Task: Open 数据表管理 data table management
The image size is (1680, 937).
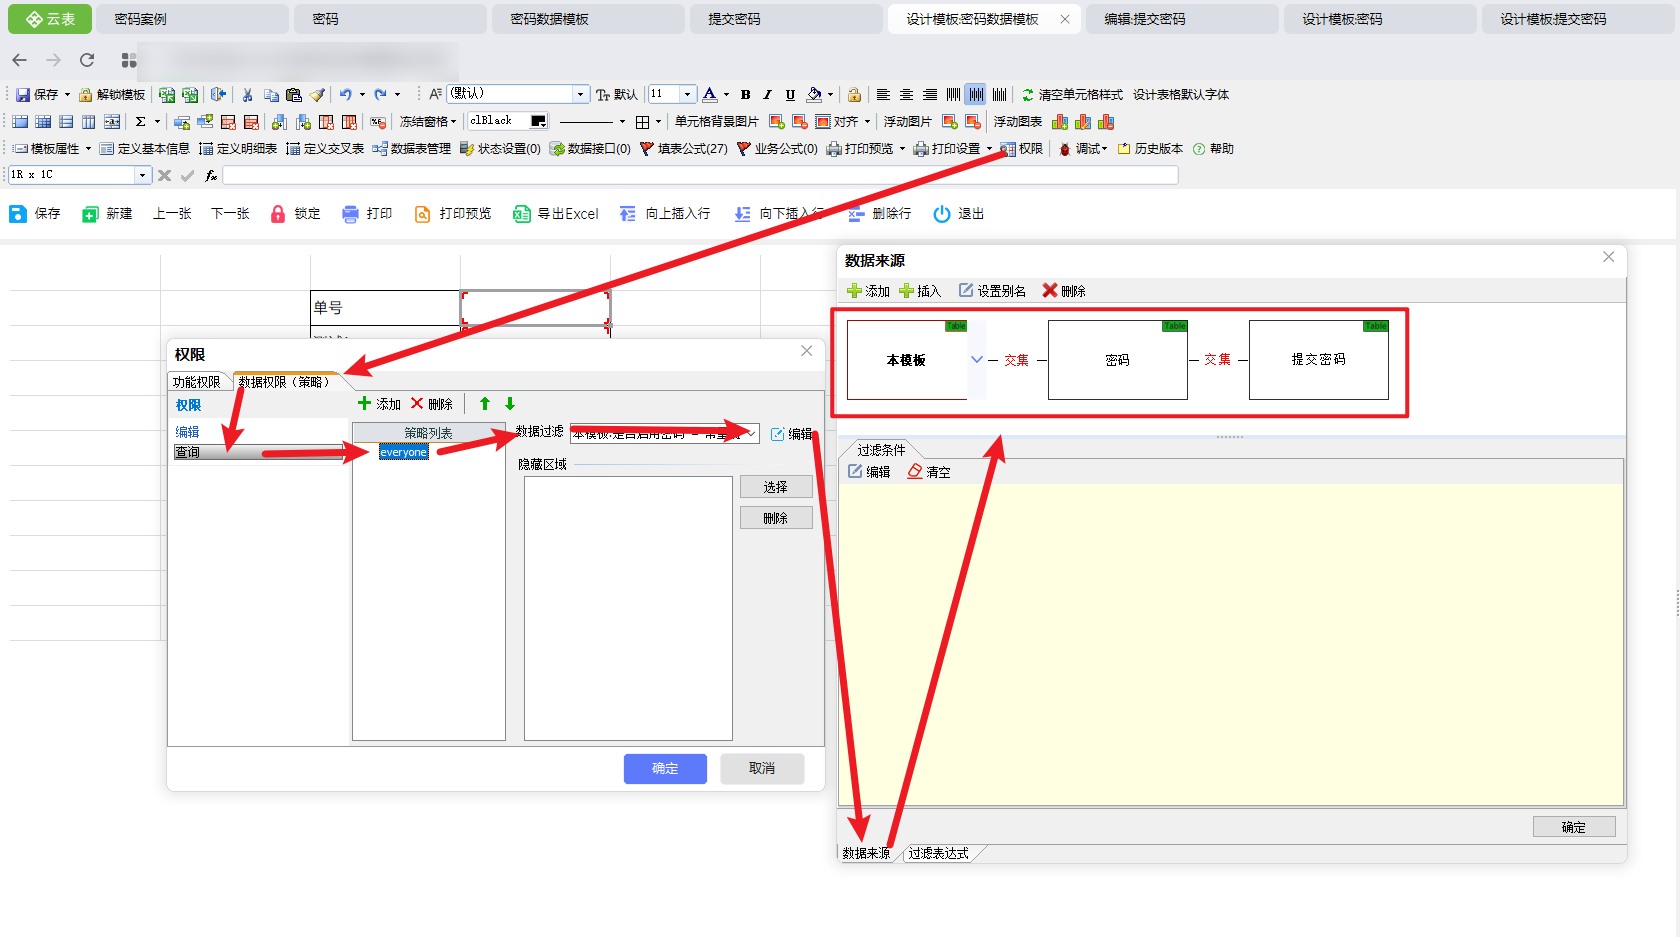Action: 412,148
